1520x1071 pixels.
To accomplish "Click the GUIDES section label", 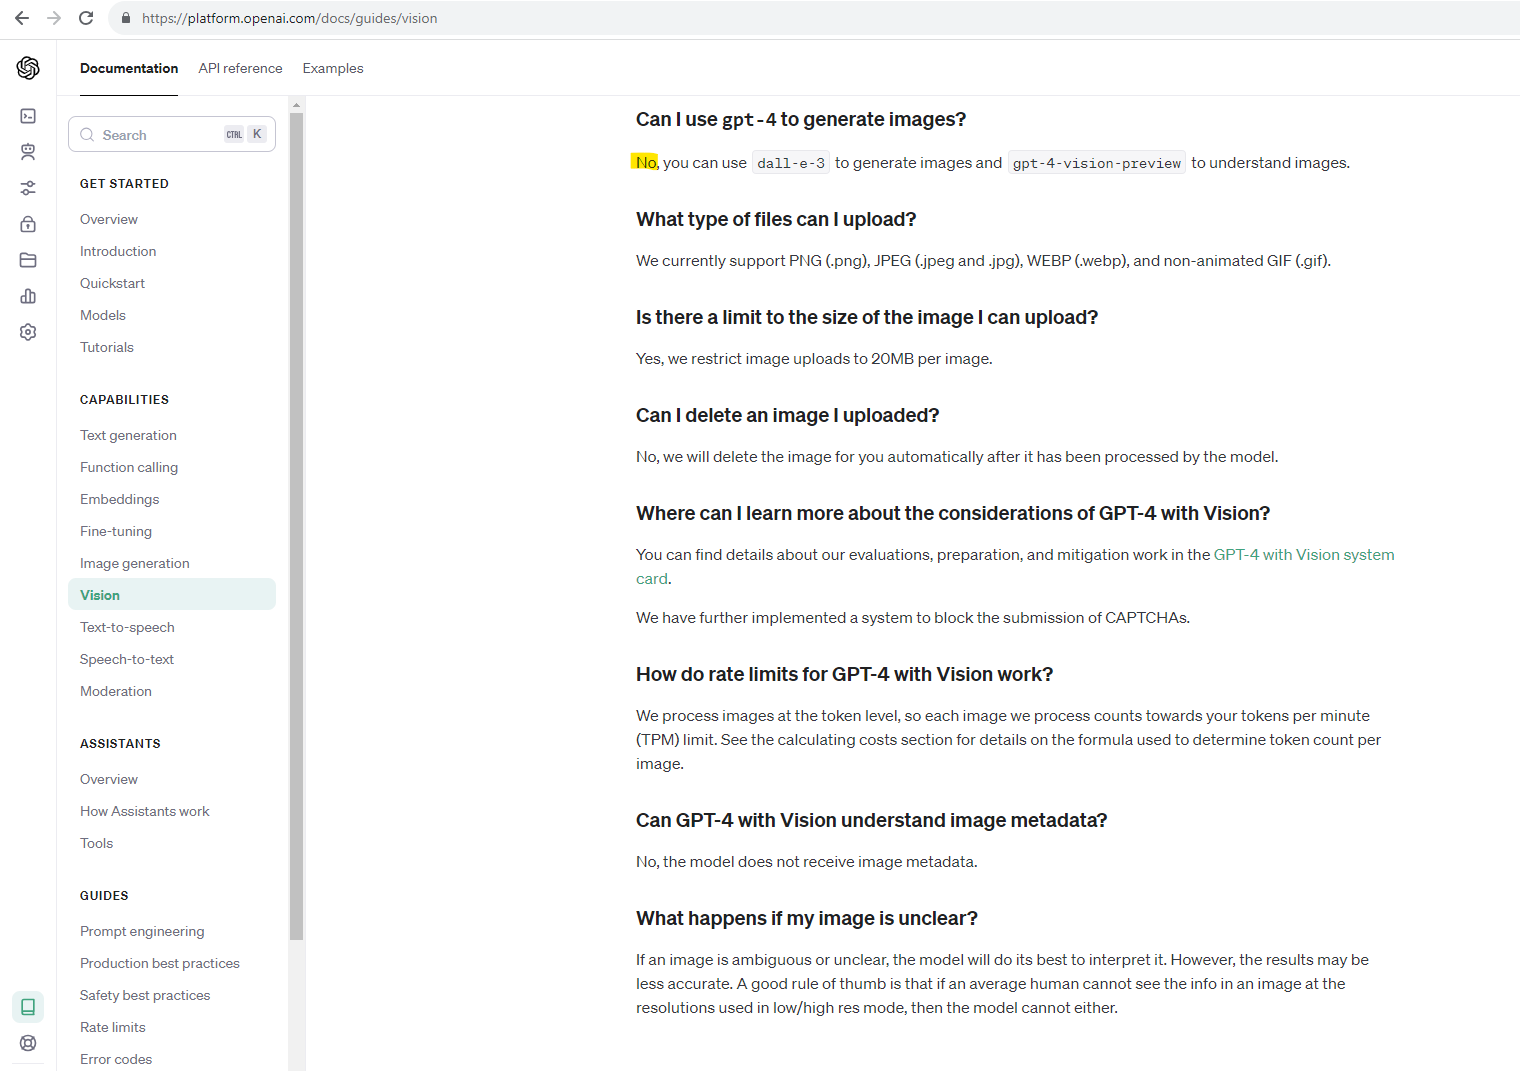I will [104, 896].
